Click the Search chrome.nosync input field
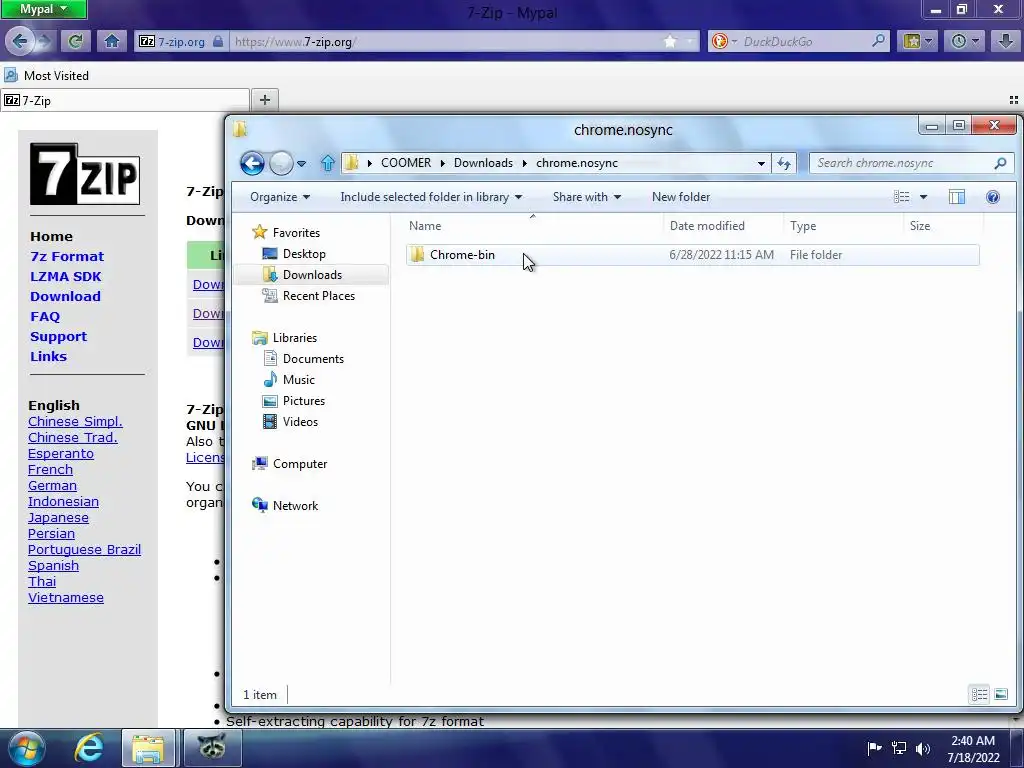 click(x=901, y=163)
